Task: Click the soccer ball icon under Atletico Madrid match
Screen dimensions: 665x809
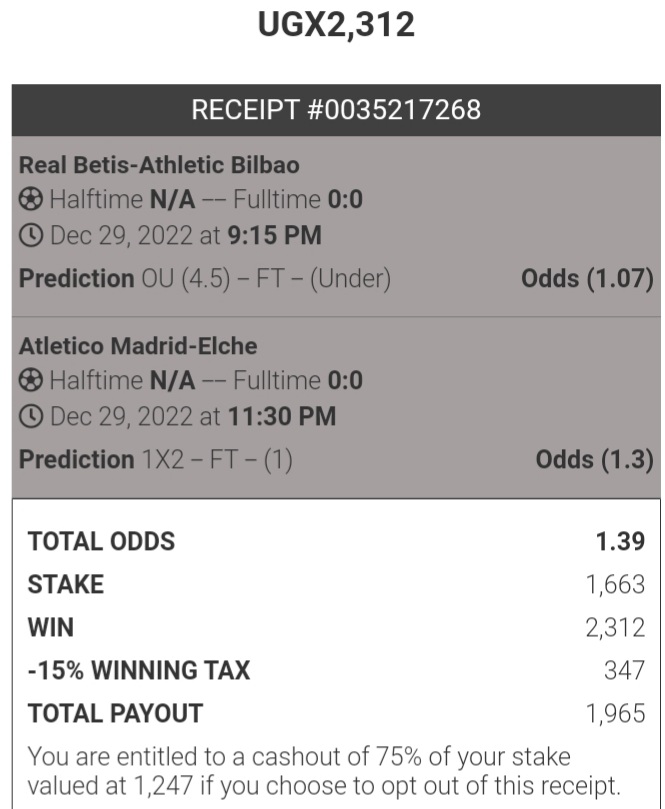Action: pyautogui.click(x=30, y=381)
